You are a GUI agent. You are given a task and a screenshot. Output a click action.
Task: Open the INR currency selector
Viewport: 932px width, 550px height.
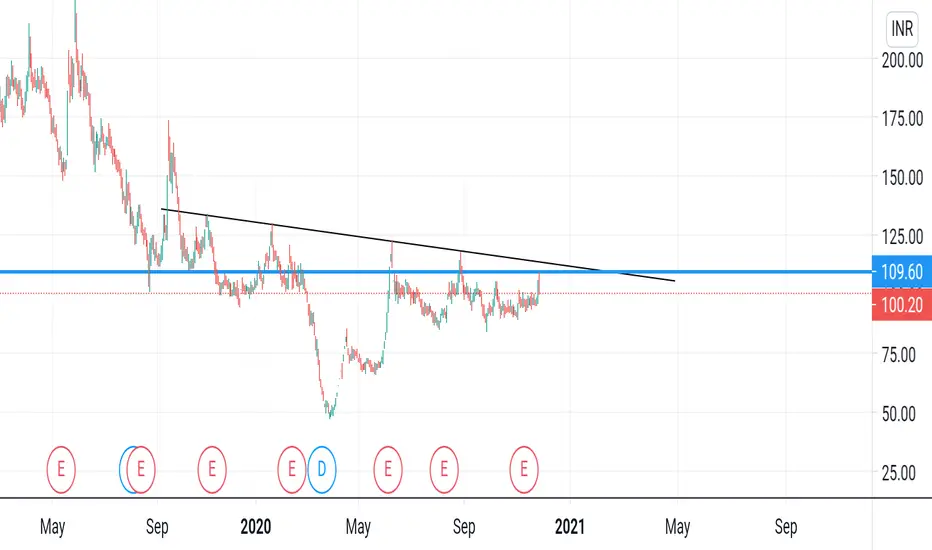click(x=902, y=28)
